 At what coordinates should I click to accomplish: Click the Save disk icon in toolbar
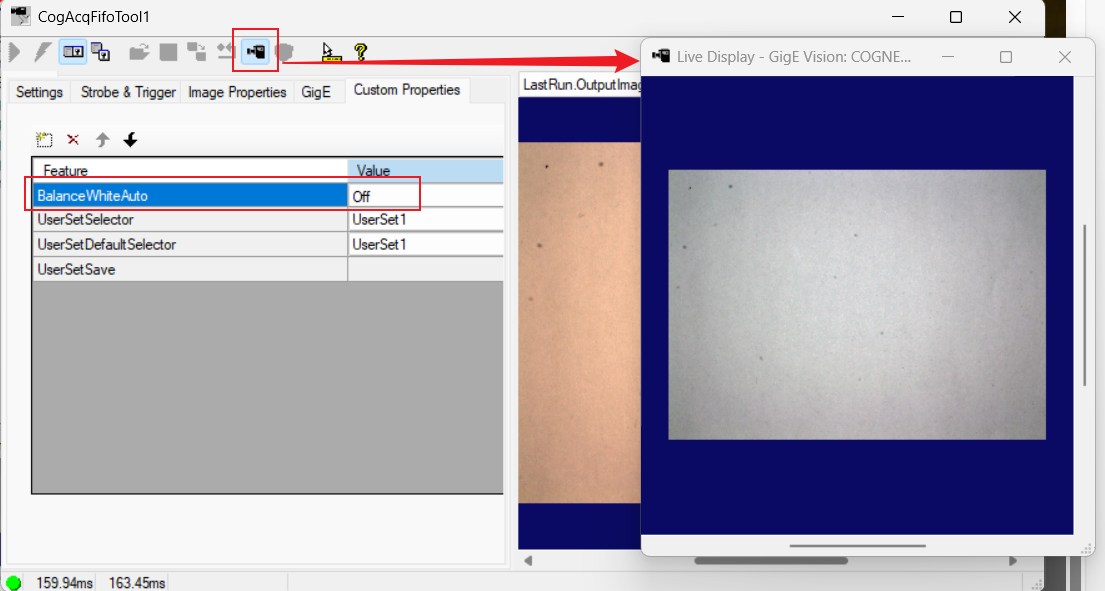tap(168, 52)
